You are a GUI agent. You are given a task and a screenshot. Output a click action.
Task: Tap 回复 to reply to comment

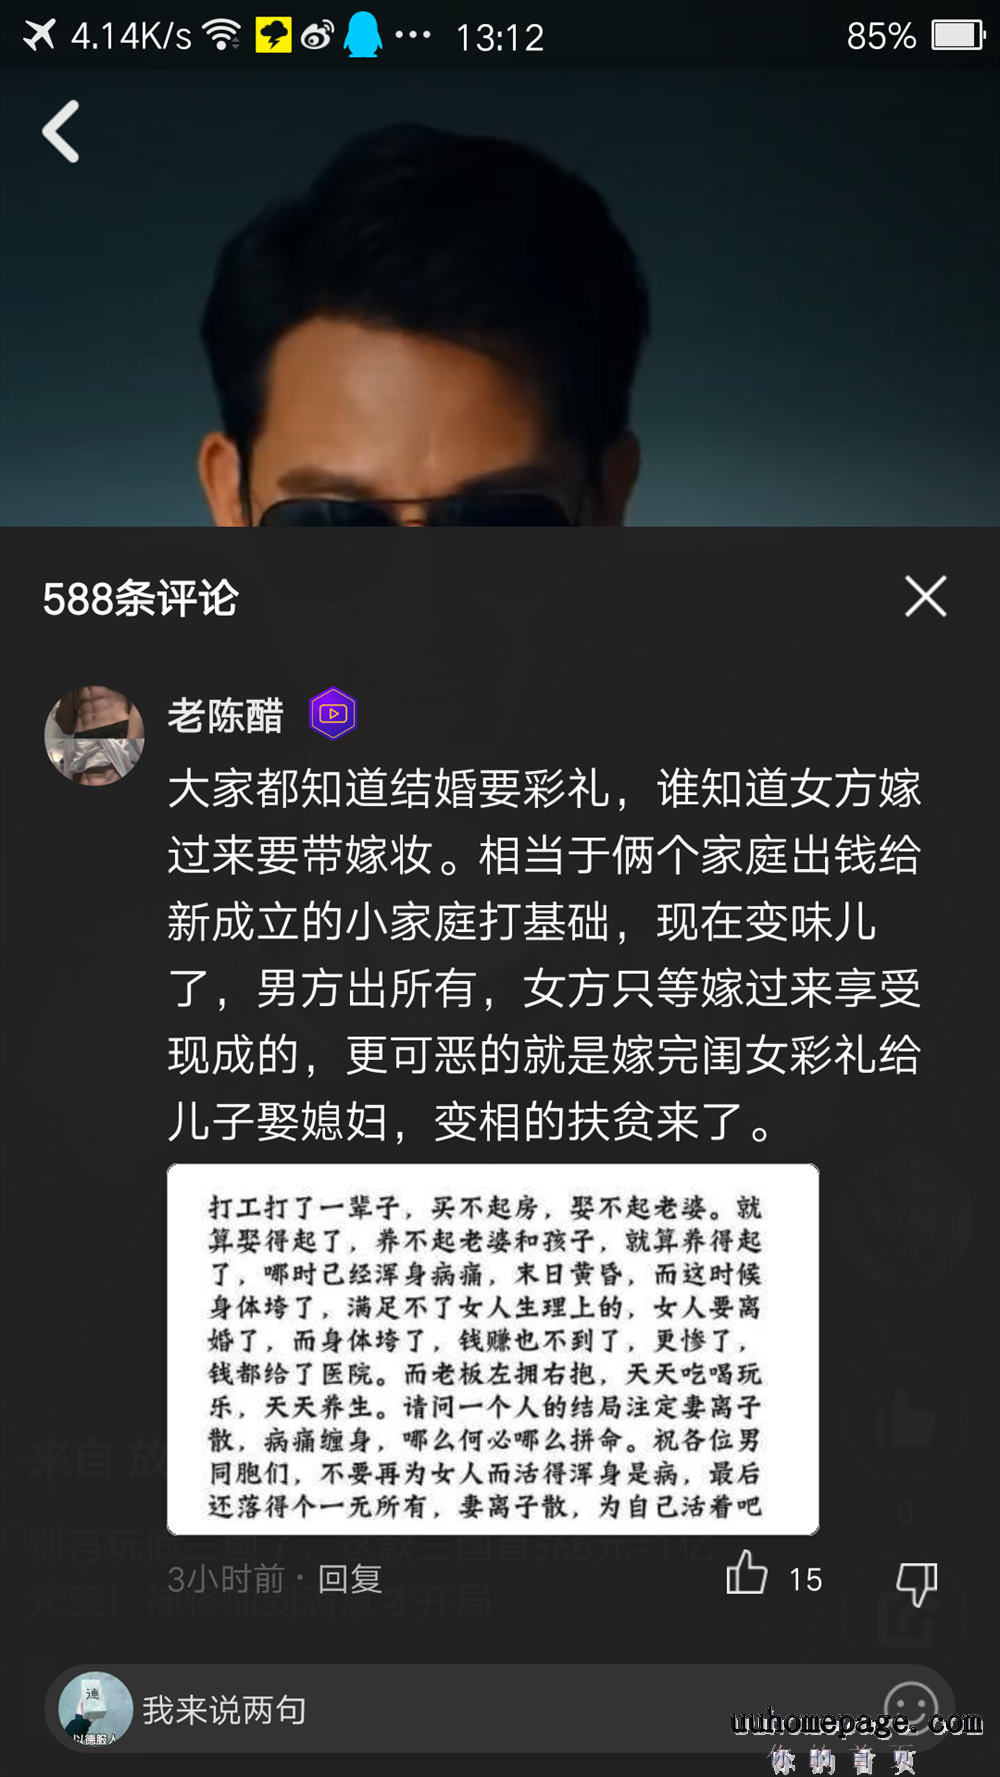pos(350,1579)
